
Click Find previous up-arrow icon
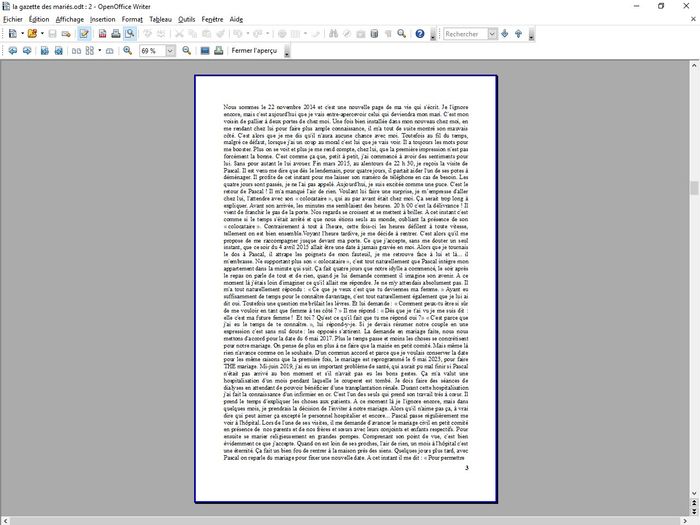pyautogui.click(x=518, y=33)
